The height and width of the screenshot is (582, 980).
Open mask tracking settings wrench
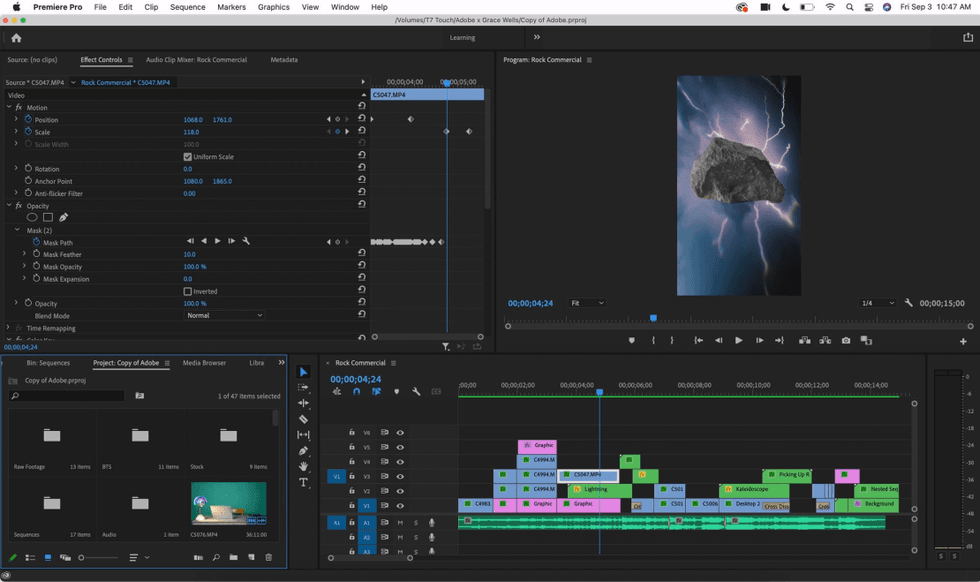click(x=246, y=241)
